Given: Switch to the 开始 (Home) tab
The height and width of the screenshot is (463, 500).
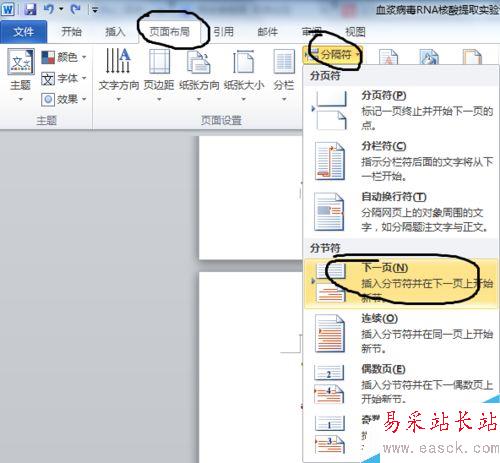Looking at the screenshot, I should [71, 32].
